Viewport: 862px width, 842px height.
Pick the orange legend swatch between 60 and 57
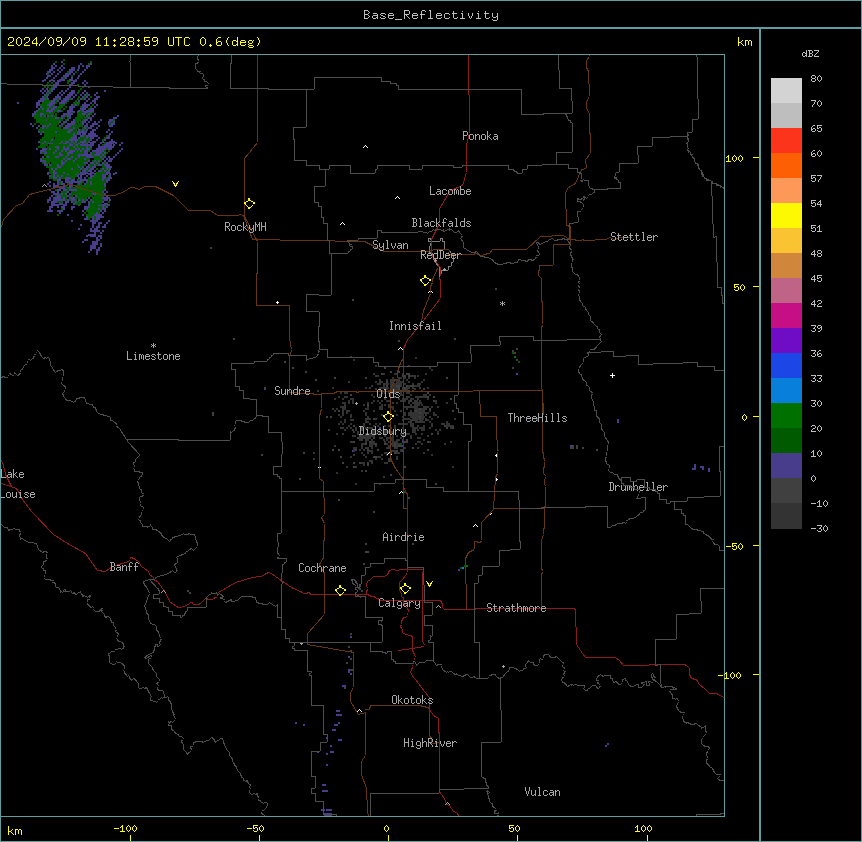click(786, 165)
